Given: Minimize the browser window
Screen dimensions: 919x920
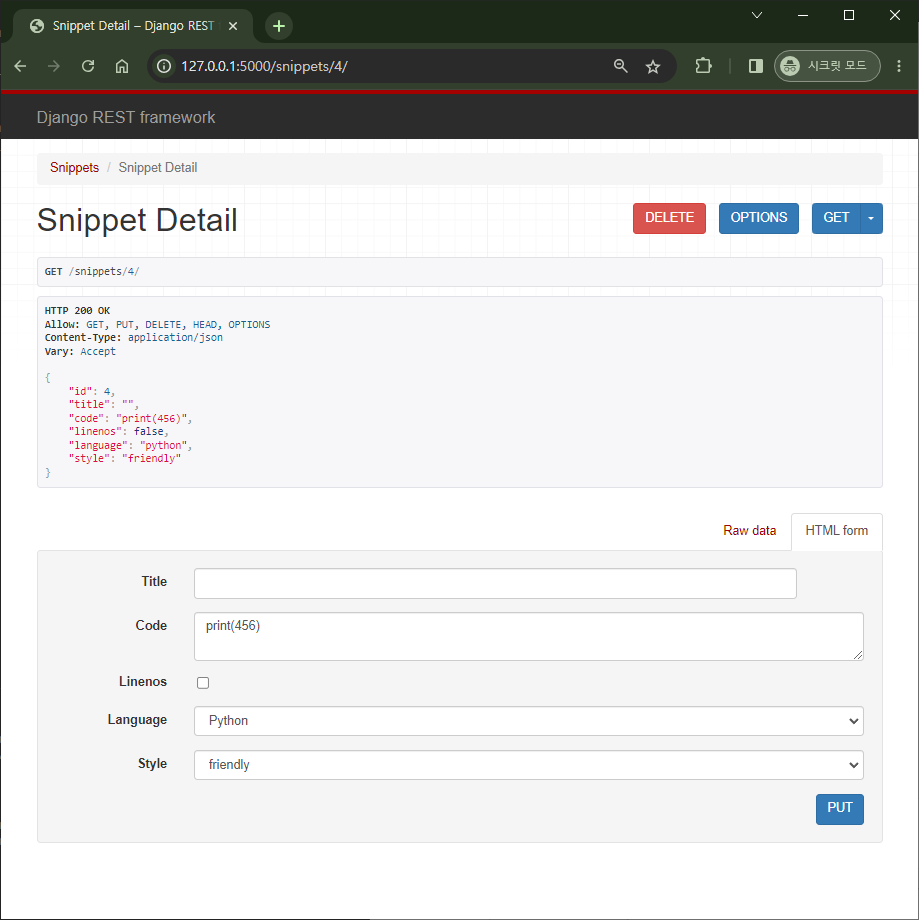Looking at the screenshot, I should click(x=803, y=15).
